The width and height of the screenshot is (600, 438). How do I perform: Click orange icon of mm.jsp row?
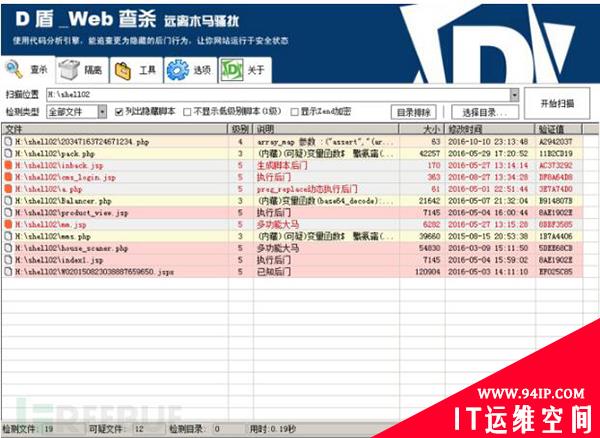click(x=8, y=225)
